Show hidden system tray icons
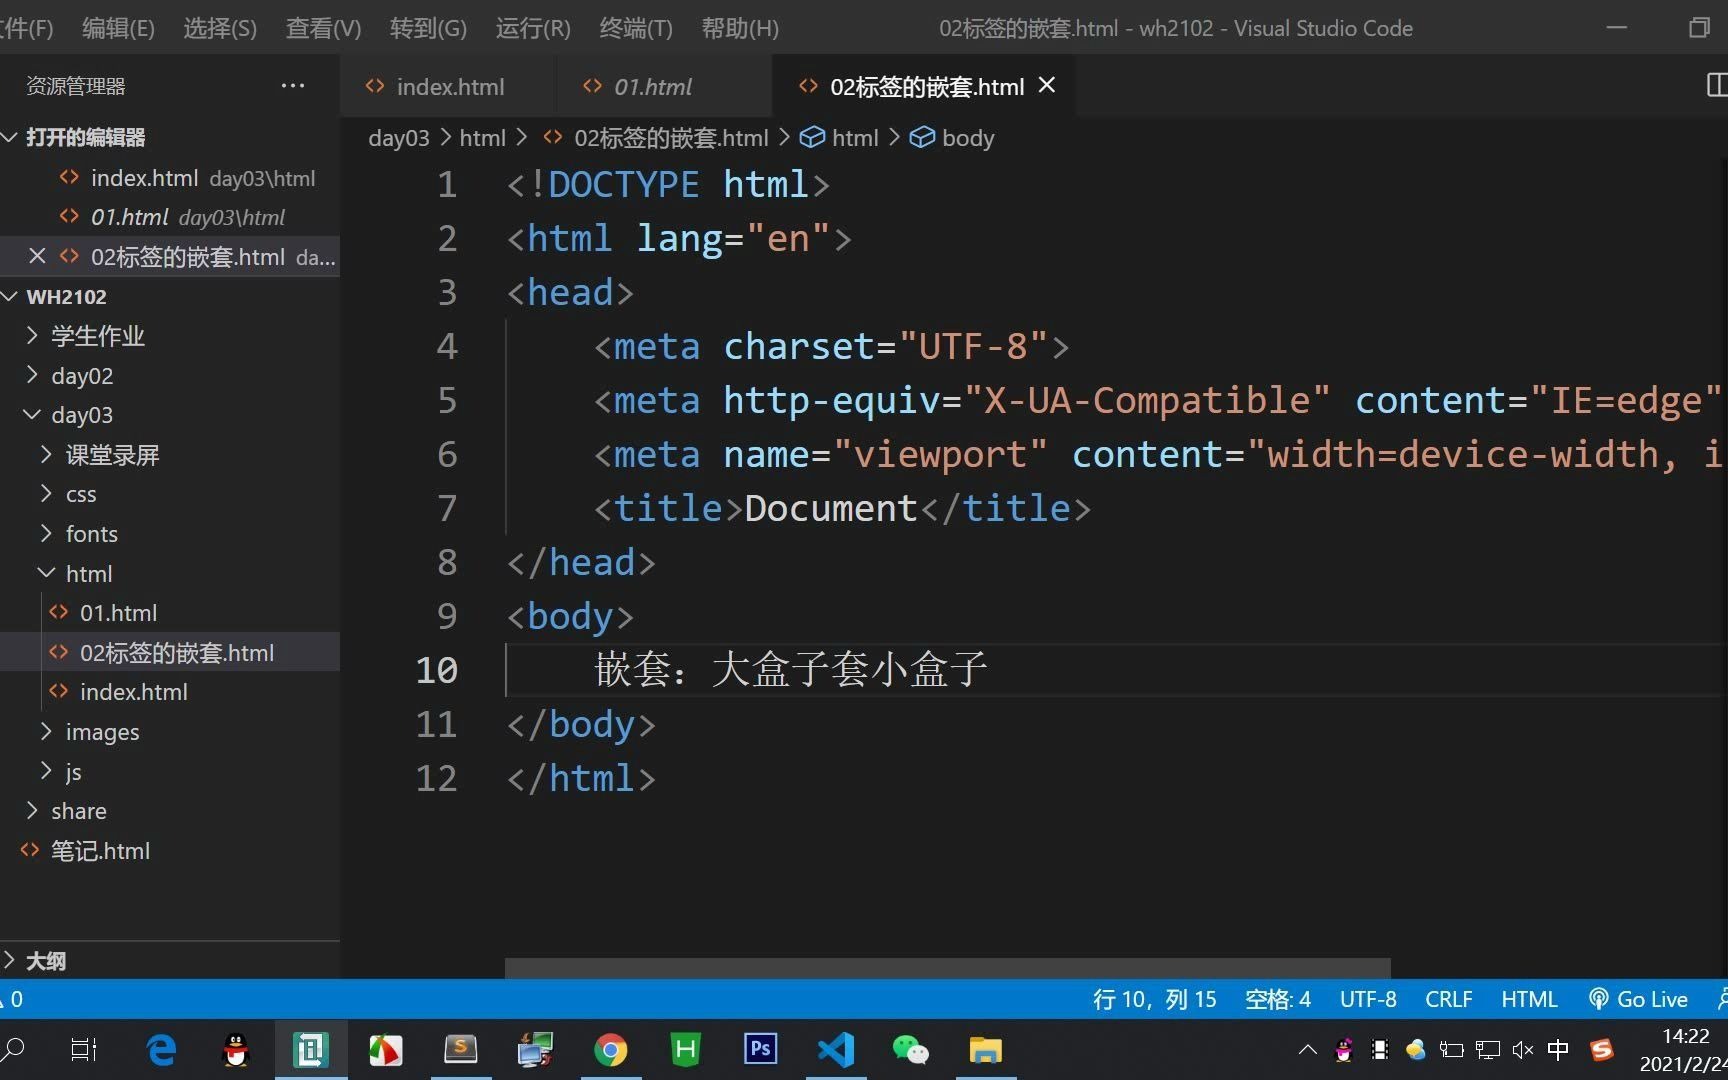Image resolution: width=1728 pixels, height=1080 pixels. pos(1307,1050)
